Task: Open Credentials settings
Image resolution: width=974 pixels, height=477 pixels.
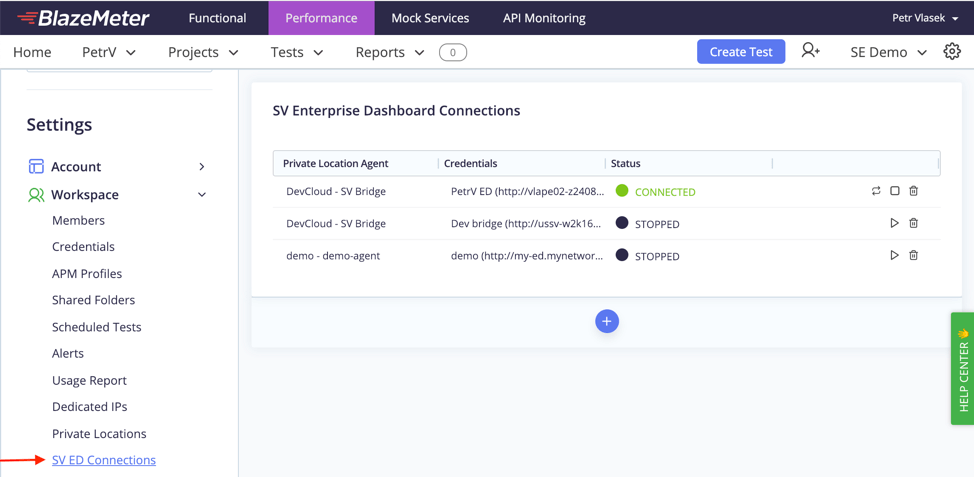Action: (83, 247)
